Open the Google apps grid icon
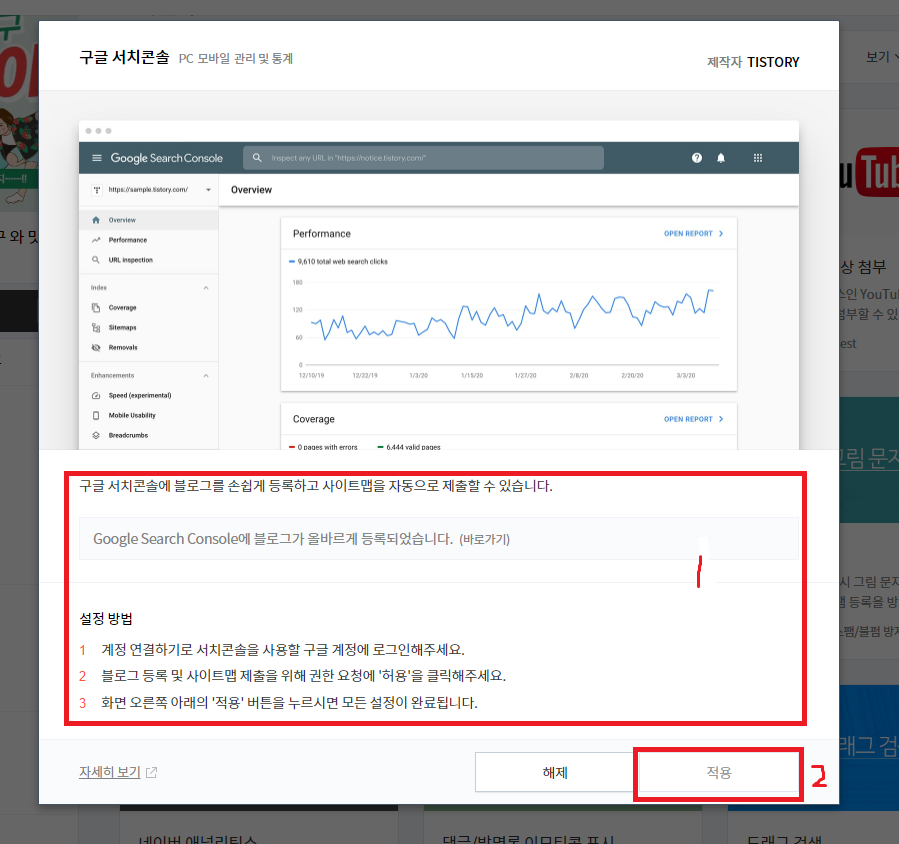This screenshot has height=844, width=899. [757, 158]
